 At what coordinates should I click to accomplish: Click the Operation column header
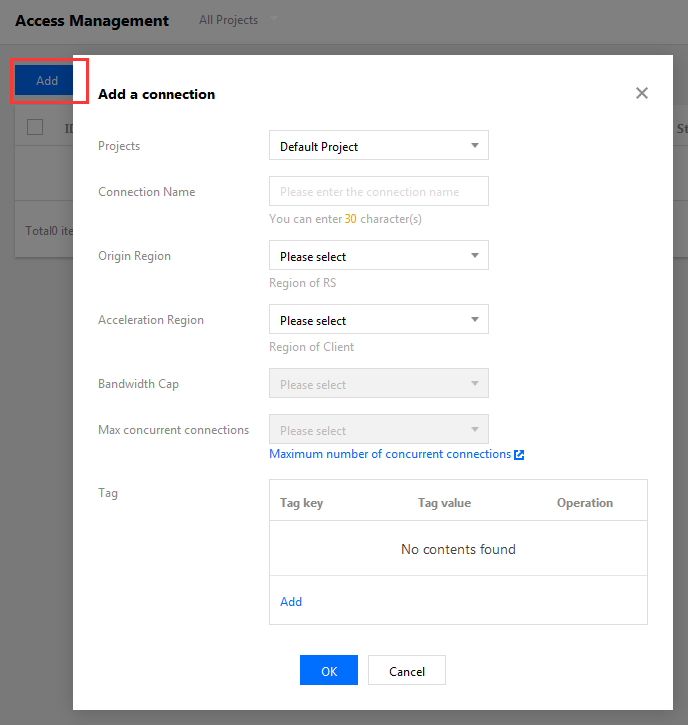tap(584, 503)
